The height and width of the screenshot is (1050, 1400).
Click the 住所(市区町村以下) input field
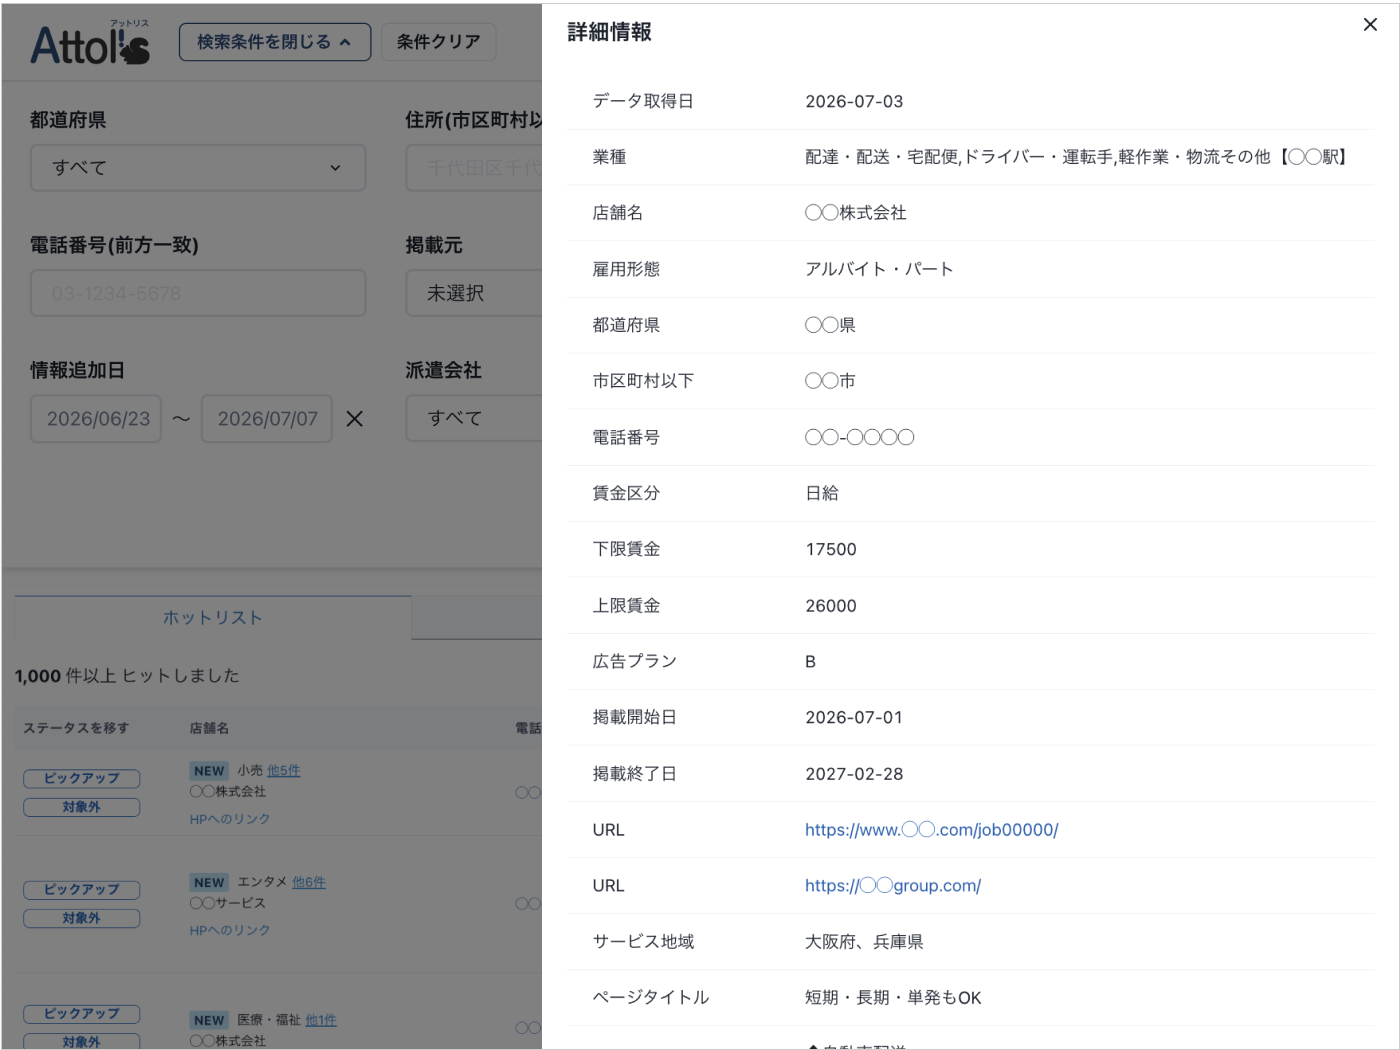[x=474, y=168]
